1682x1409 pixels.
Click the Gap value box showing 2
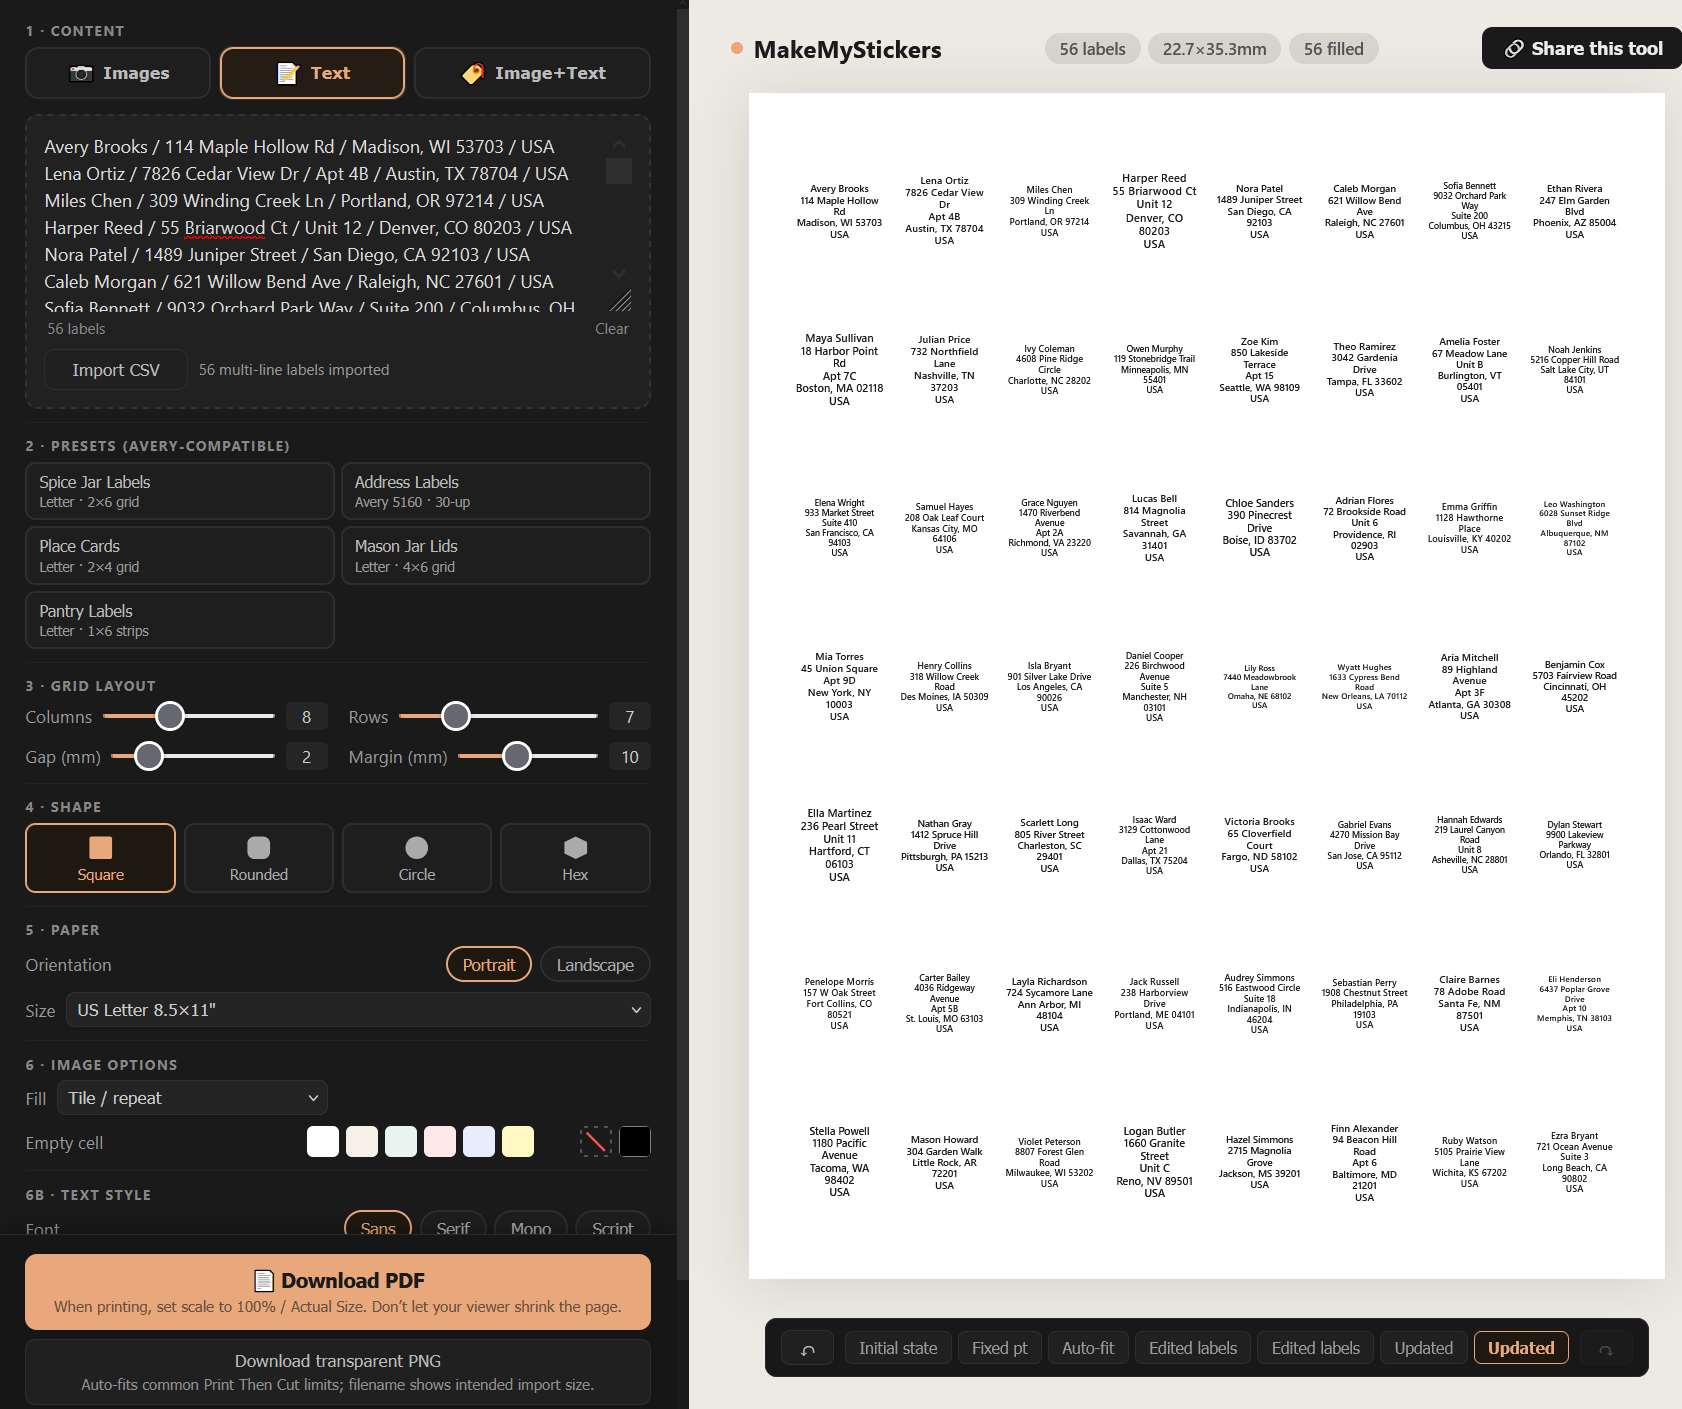[x=306, y=757]
